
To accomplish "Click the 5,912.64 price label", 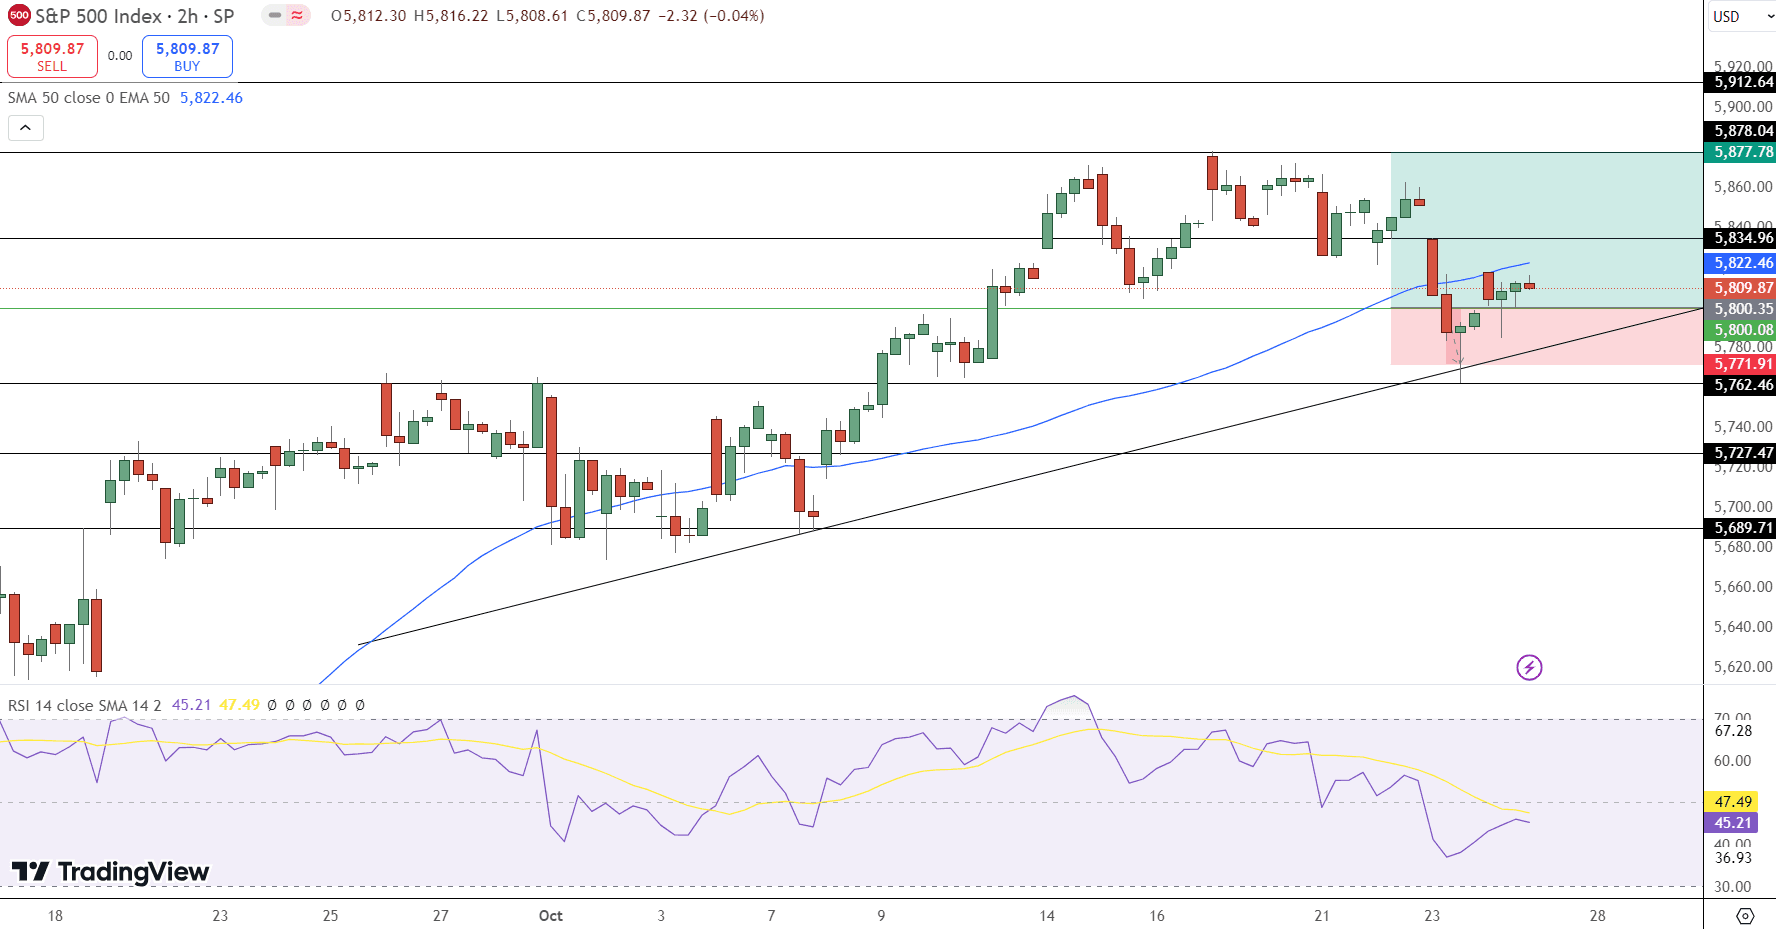I will click(1740, 82).
